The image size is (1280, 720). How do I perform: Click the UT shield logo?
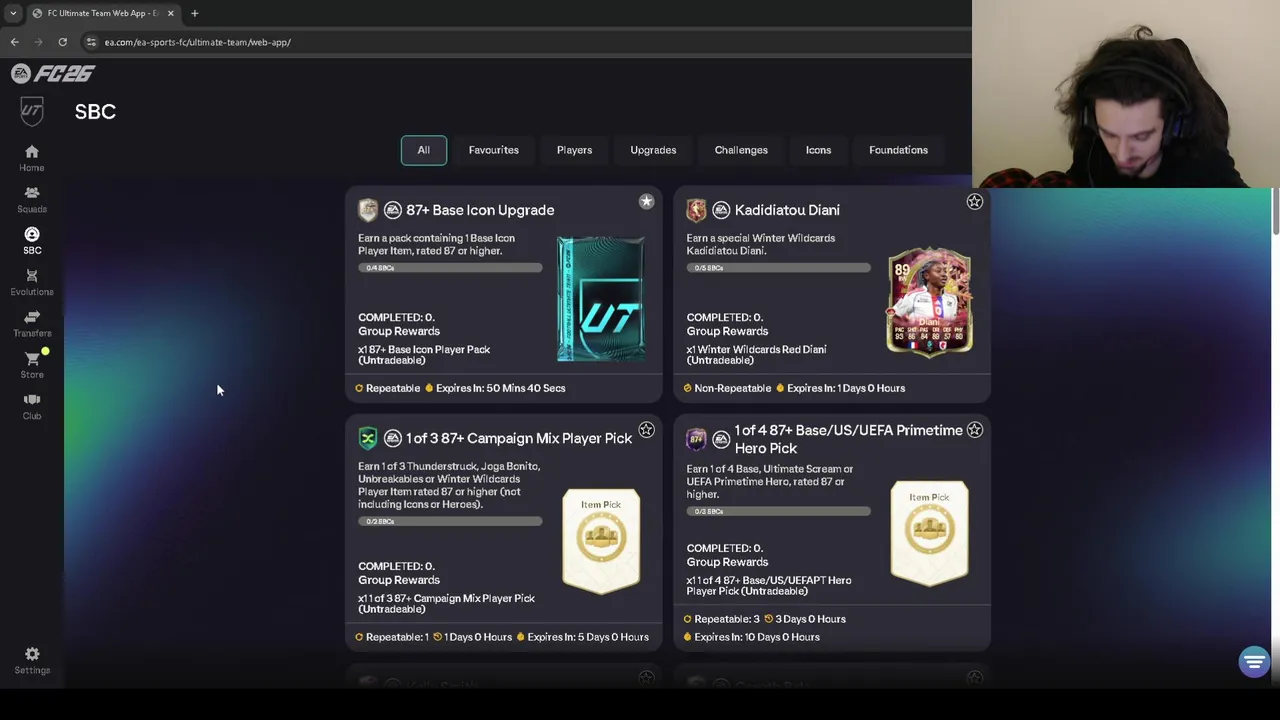tap(32, 111)
